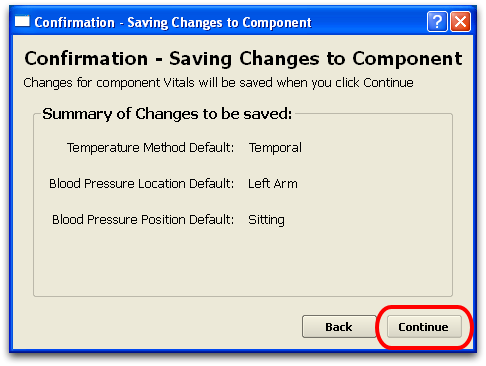The height and width of the screenshot is (366, 486).
Task: Click the blank space left of the Back button
Action: 160,327
